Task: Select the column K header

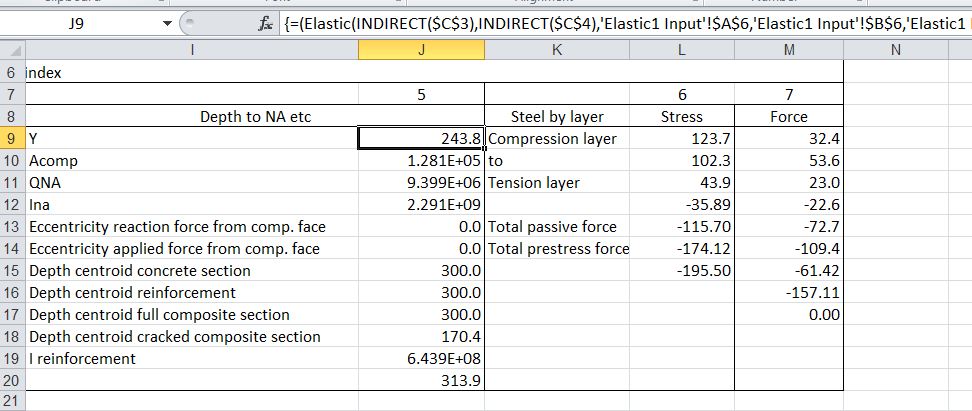Action: [x=557, y=50]
